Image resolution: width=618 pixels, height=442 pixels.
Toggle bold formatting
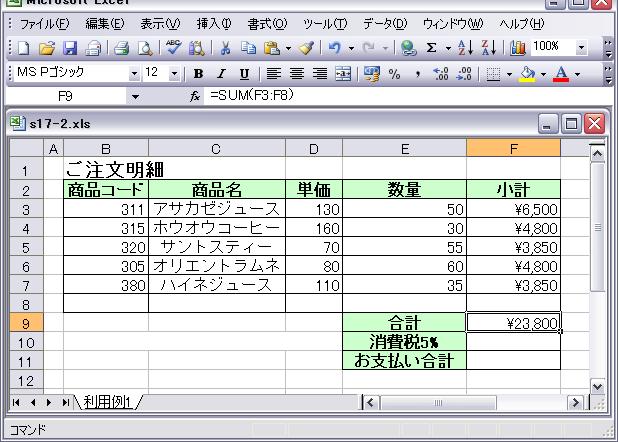199,74
